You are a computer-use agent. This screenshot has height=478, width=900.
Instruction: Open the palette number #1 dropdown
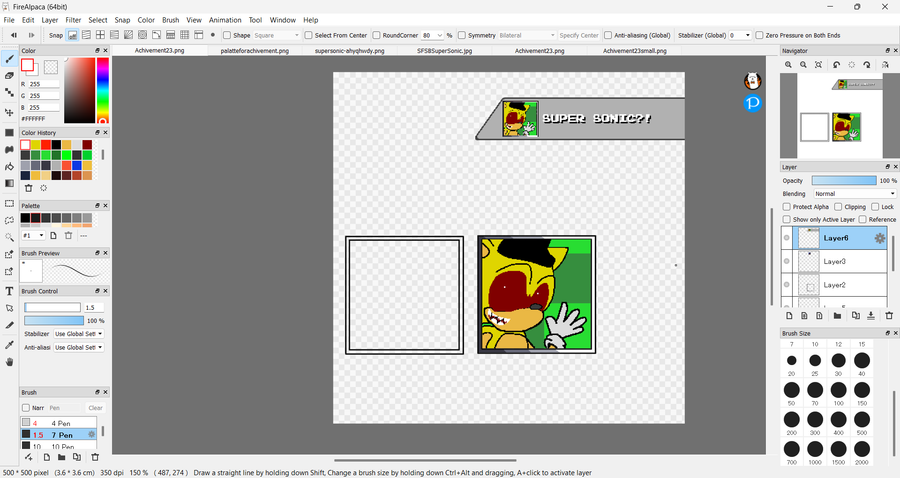click(x=33, y=236)
